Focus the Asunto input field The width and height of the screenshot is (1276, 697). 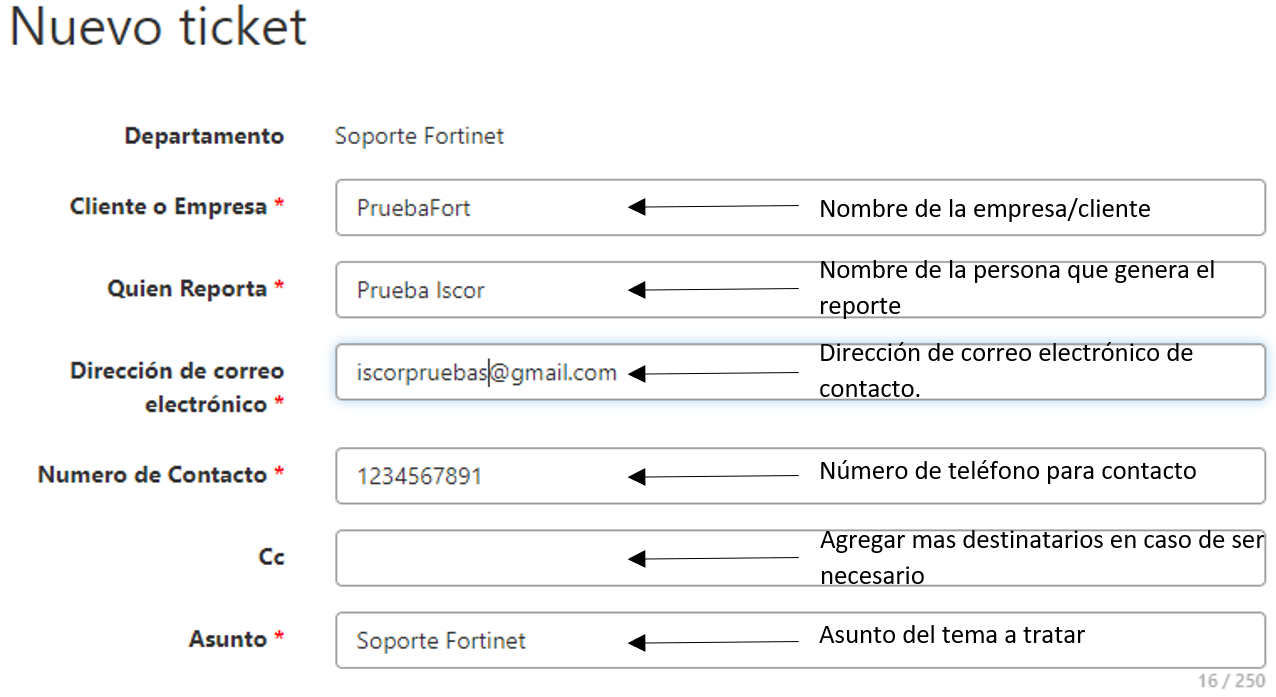coord(480,641)
